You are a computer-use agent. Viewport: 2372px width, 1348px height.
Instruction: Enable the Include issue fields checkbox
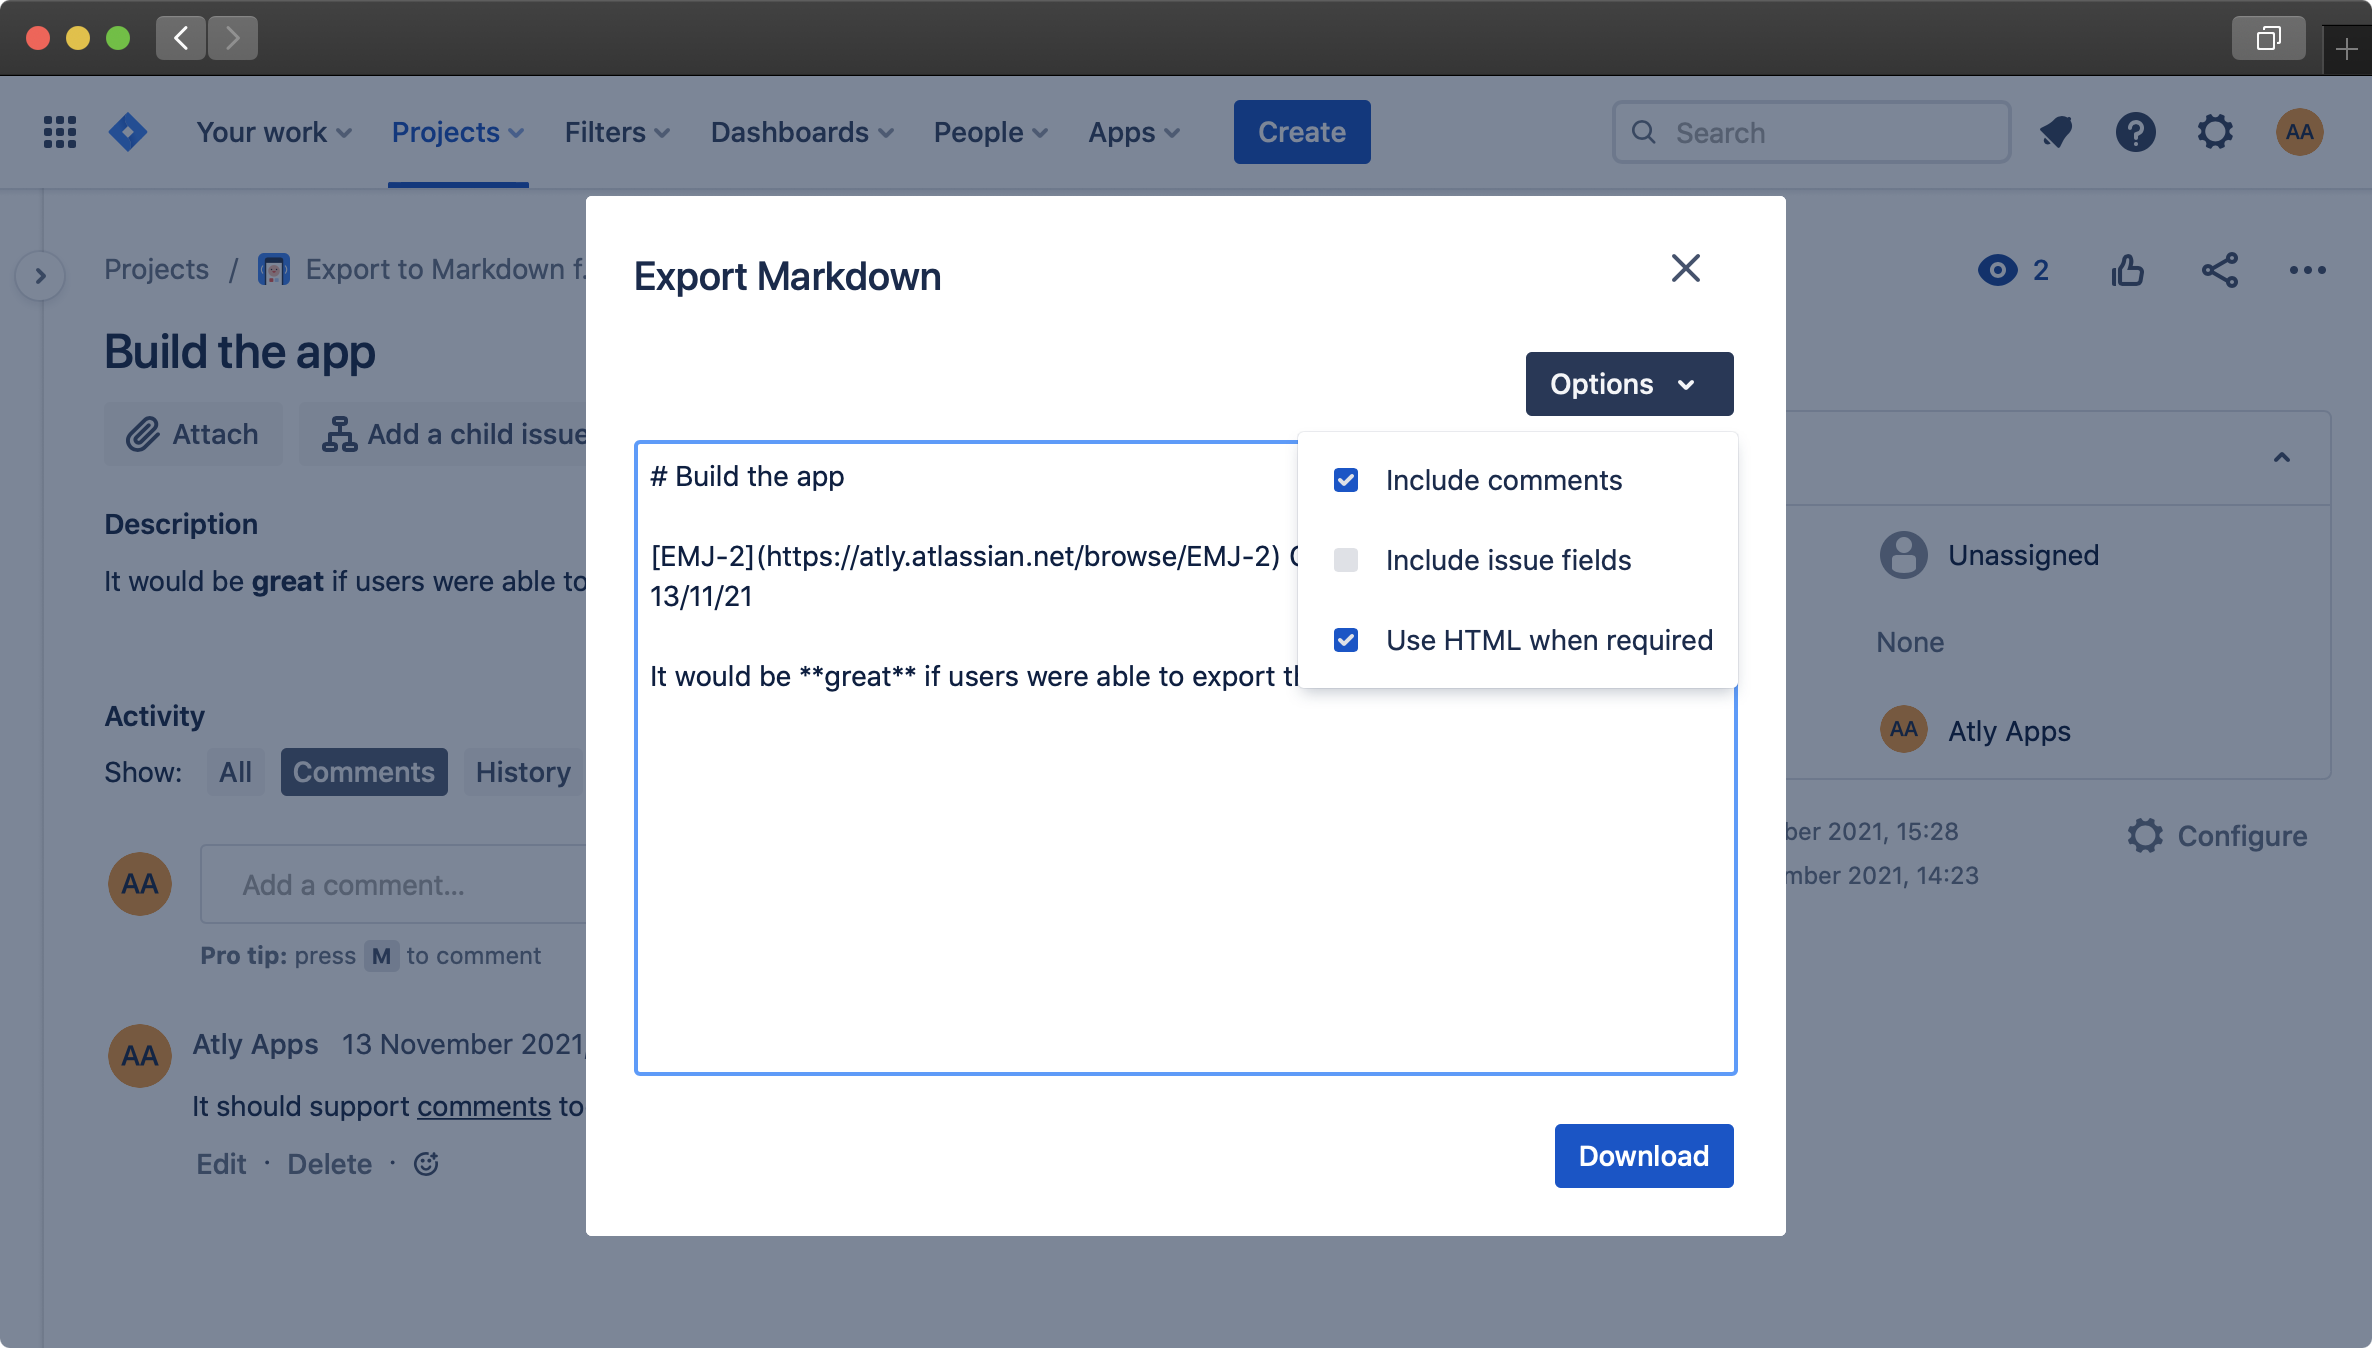(1346, 557)
